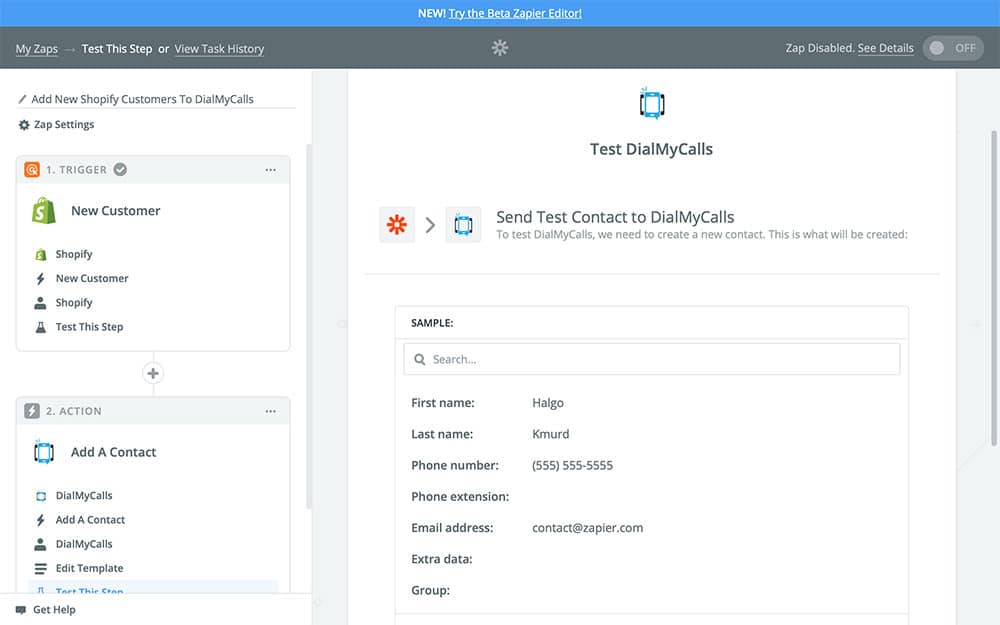The height and width of the screenshot is (625, 1000).
Task: Click the Zapier loading logo in header
Action: [500, 48]
